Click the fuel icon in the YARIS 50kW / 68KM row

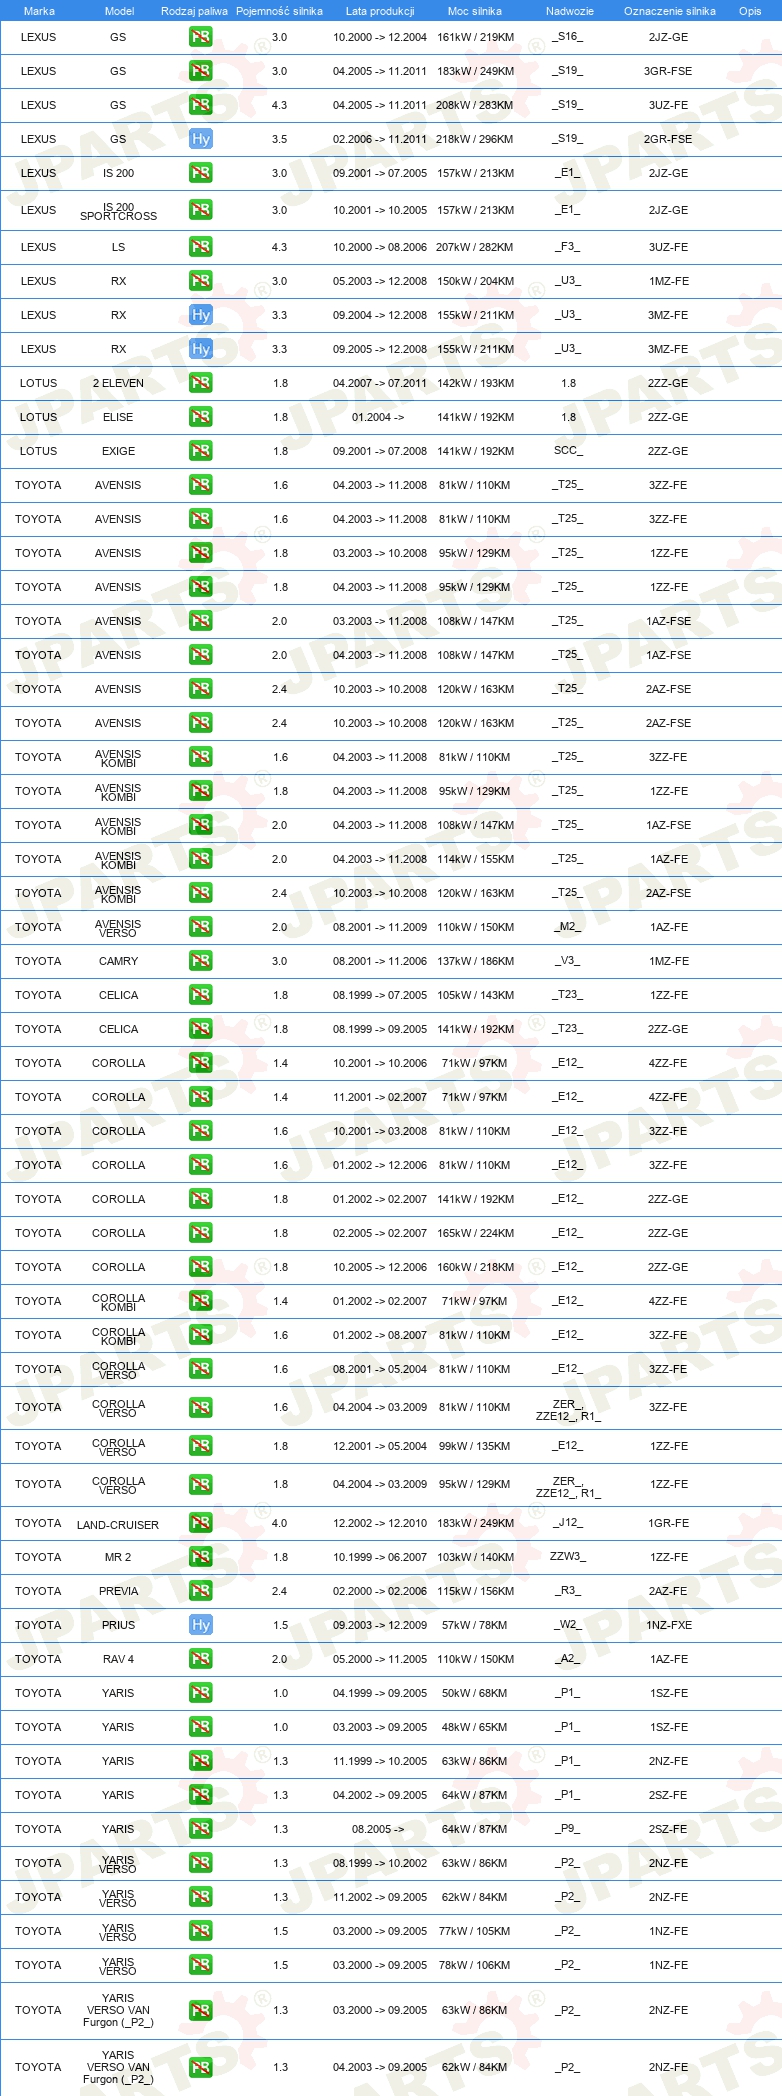(201, 1693)
